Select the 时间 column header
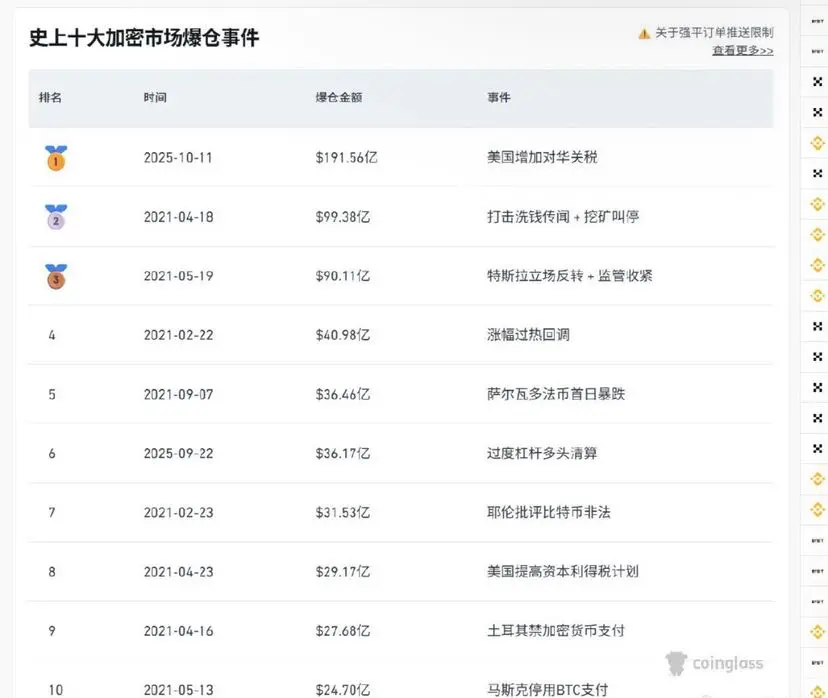Viewport: 828px width, 698px height. [155, 97]
